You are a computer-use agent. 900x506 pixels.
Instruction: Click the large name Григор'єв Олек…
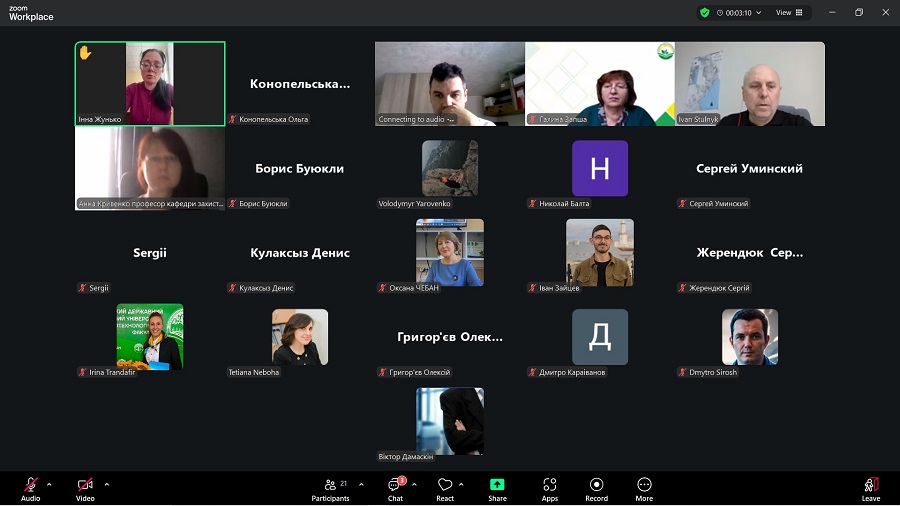click(450, 337)
